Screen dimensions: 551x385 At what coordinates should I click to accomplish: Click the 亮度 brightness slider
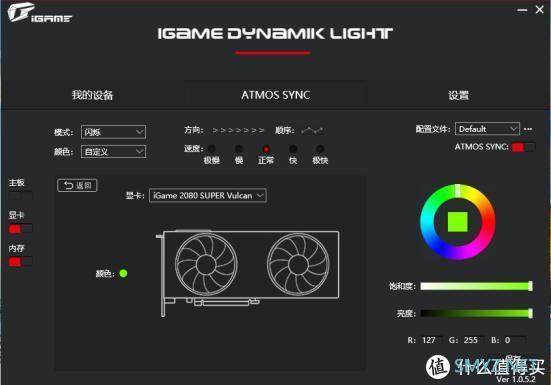click(x=477, y=313)
